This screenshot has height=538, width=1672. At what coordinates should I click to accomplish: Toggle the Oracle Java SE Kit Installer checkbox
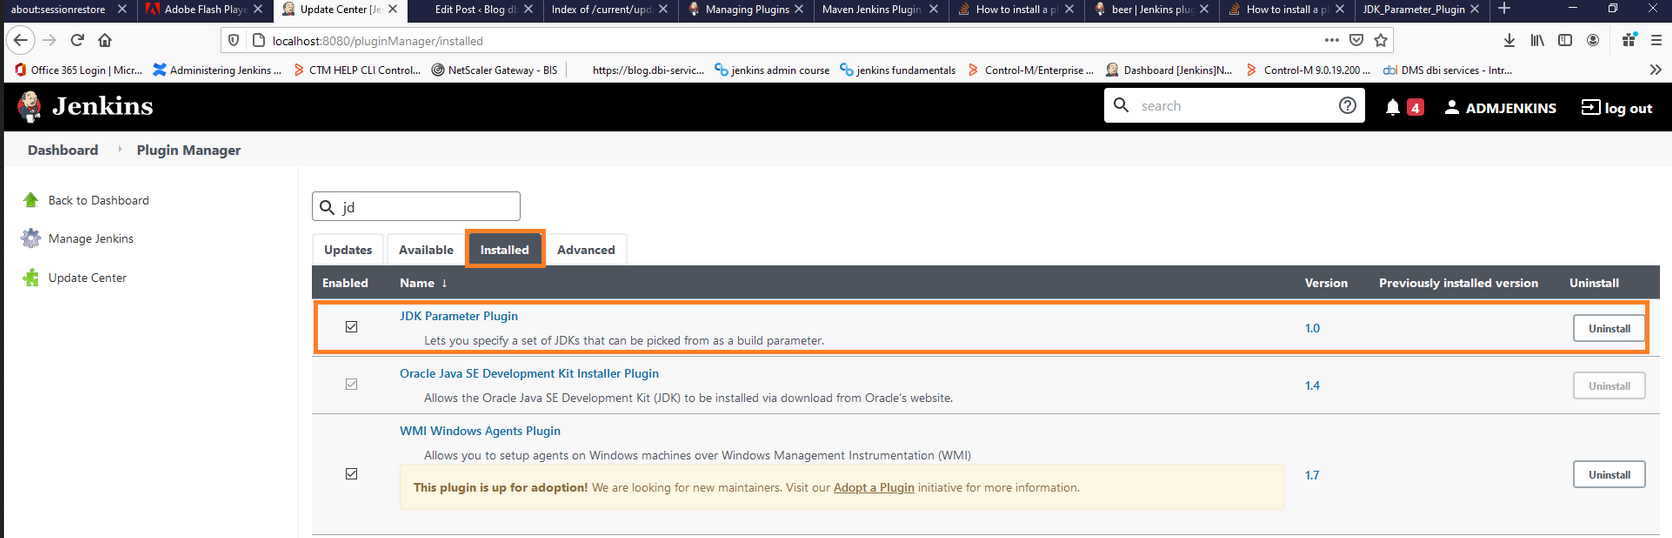tap(351, 384)
